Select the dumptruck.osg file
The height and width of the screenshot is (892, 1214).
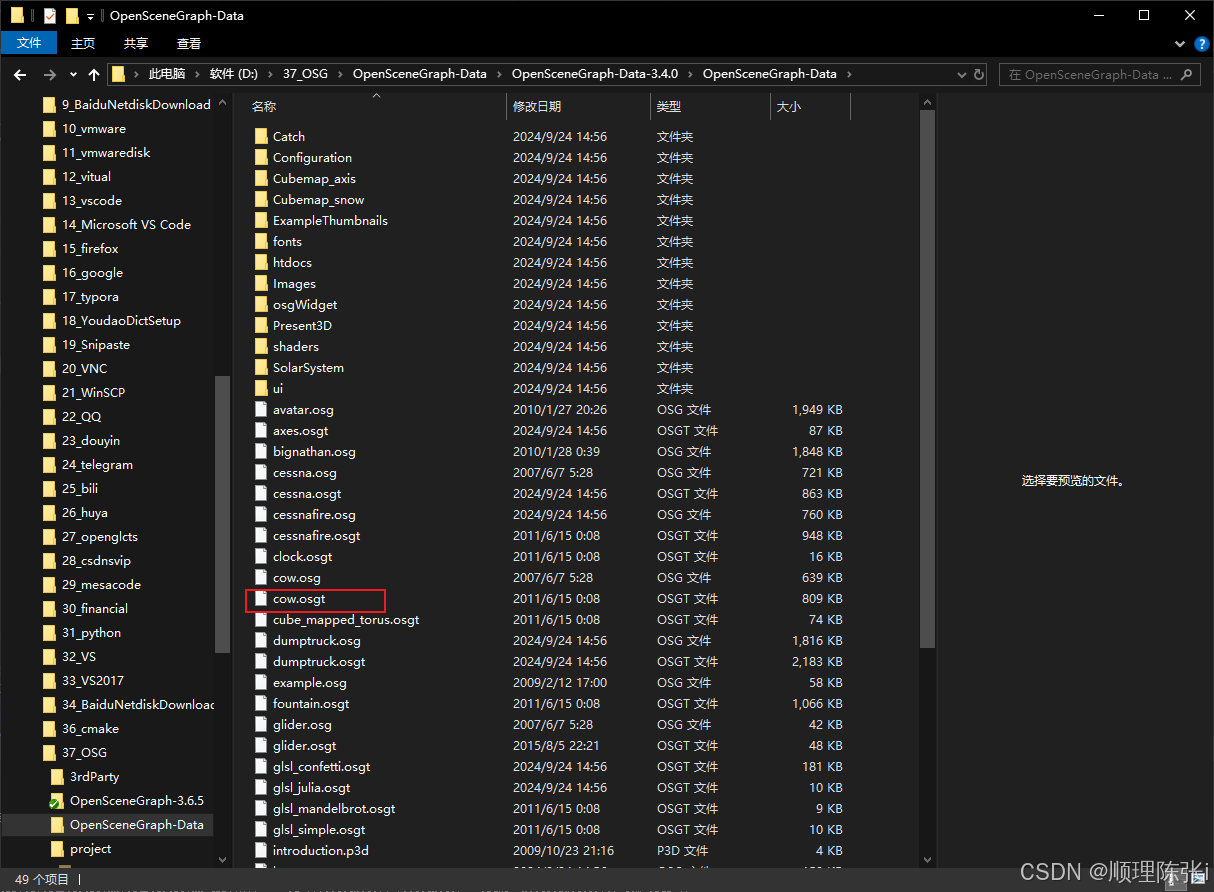click(x=316, y=640)
